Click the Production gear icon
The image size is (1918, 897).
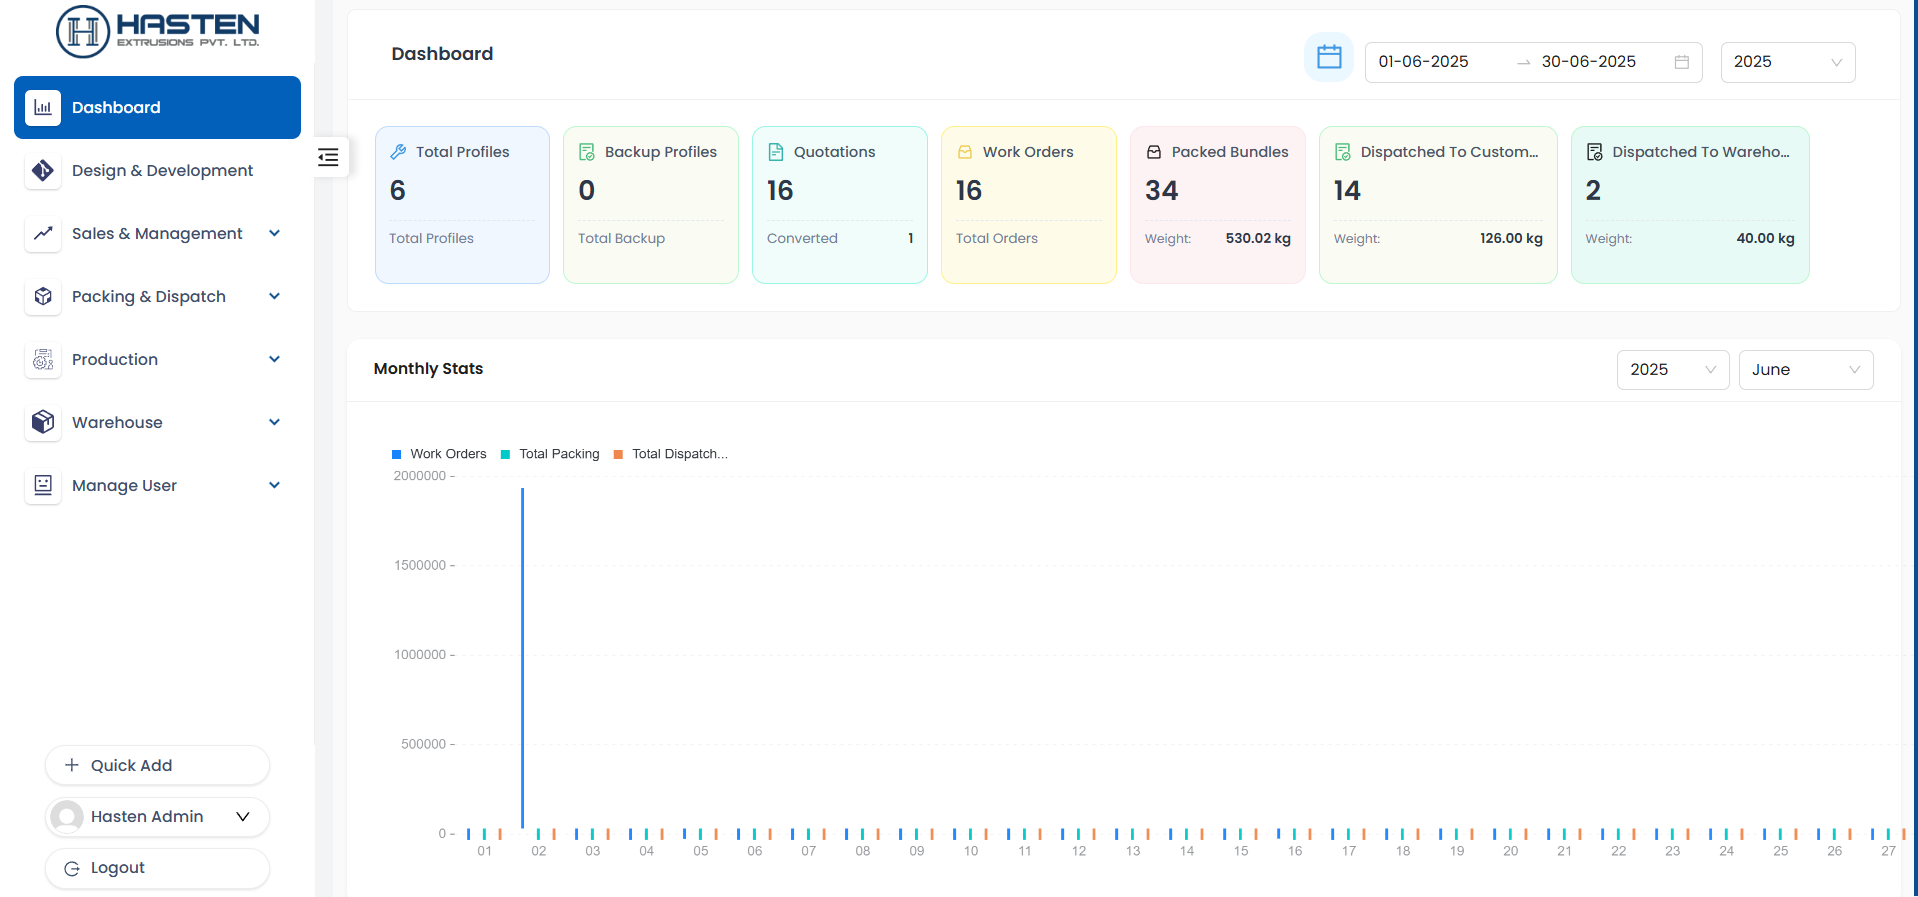[43, 360]
